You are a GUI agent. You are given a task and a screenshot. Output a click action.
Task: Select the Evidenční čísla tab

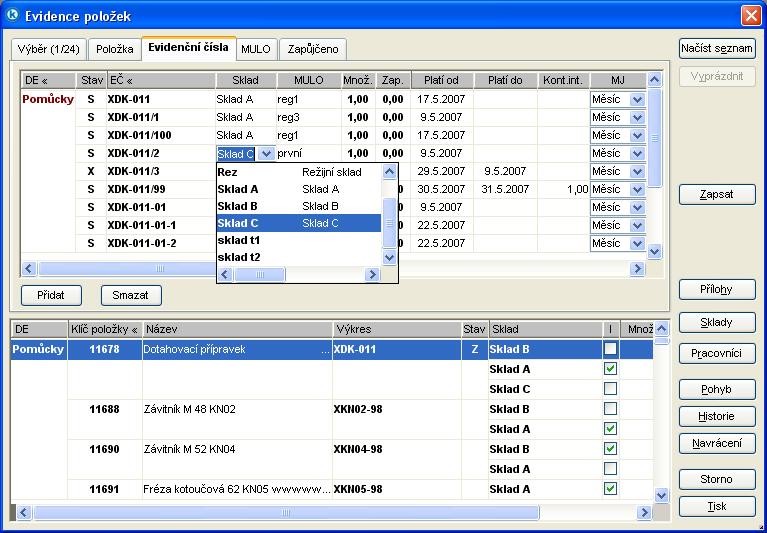click(x=188, y=48)
